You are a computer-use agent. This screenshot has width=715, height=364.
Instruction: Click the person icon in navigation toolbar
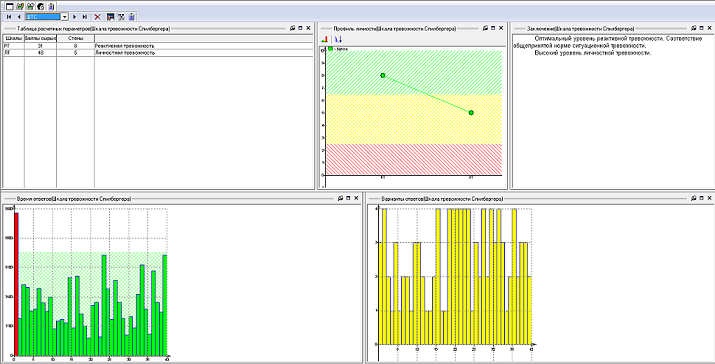[131, 17]
